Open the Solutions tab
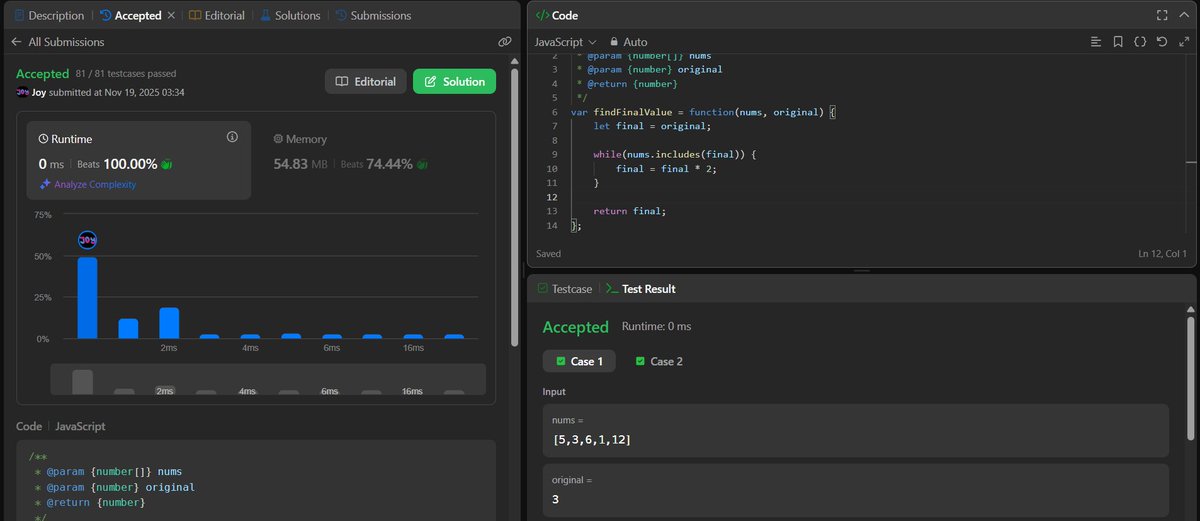This screenshot has height=521, width=1200. pos(289,15)
